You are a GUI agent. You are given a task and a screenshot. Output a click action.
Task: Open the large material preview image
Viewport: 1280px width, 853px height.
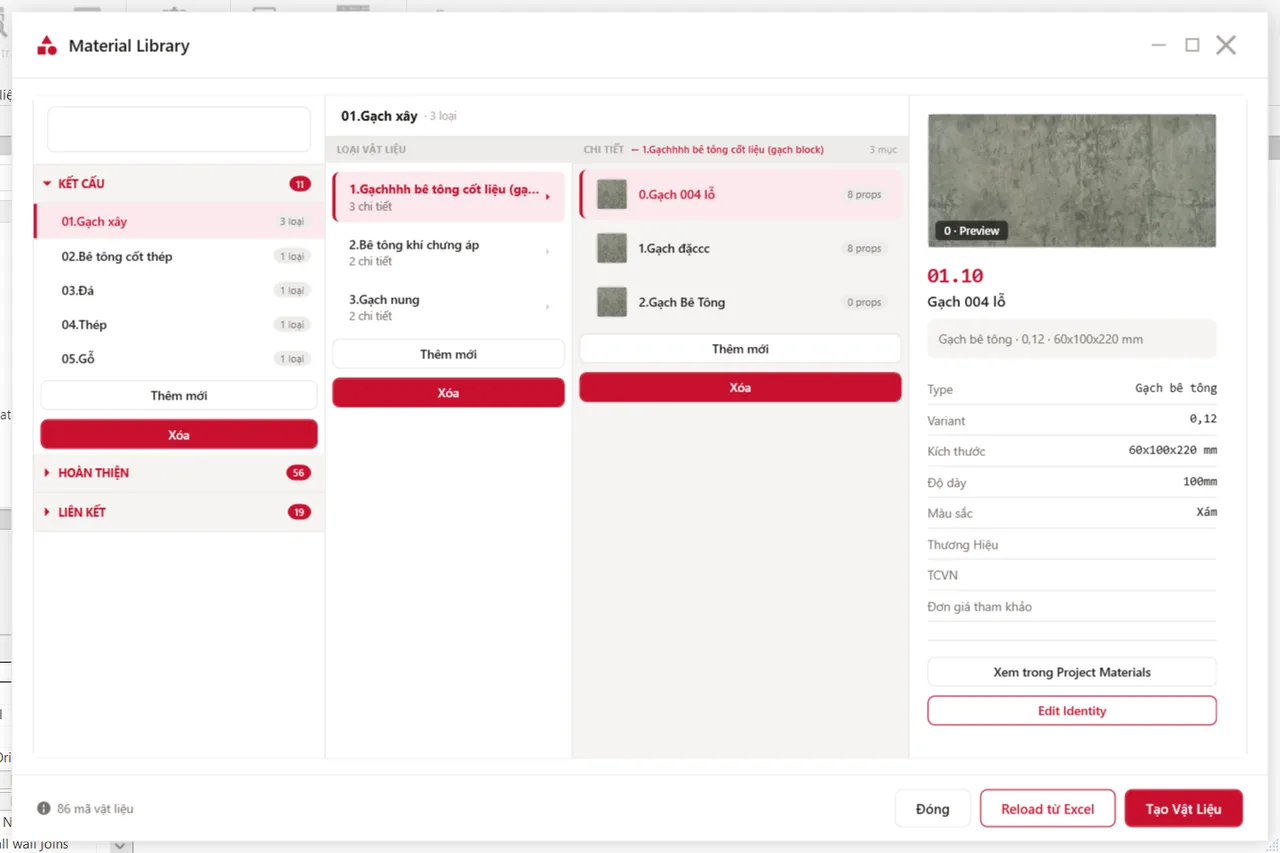coord(1072,180)
